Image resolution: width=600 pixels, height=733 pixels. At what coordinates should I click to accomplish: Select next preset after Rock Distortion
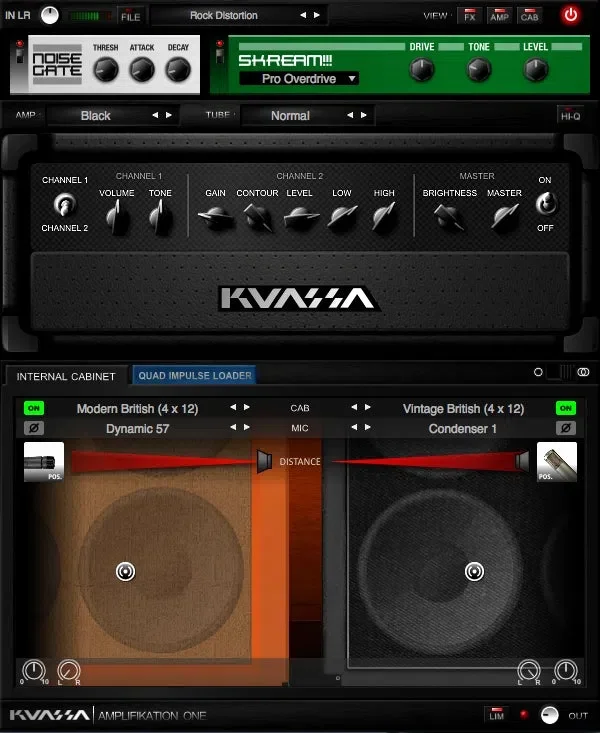point(317,15)
